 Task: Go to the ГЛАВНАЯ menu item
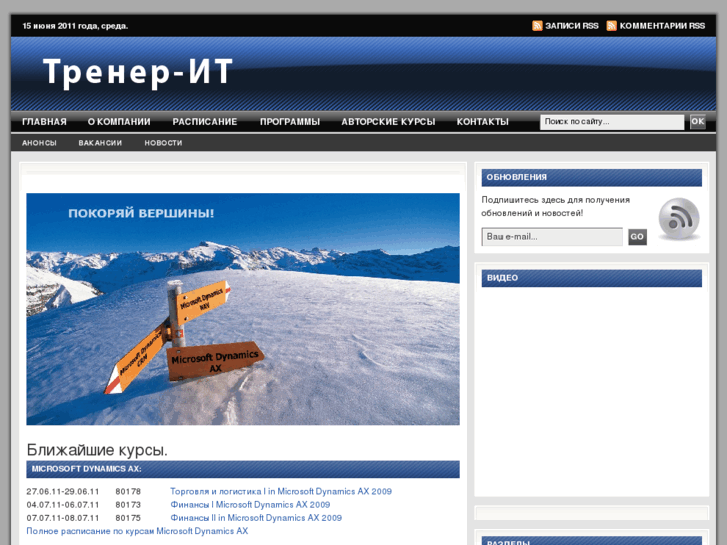45,122
